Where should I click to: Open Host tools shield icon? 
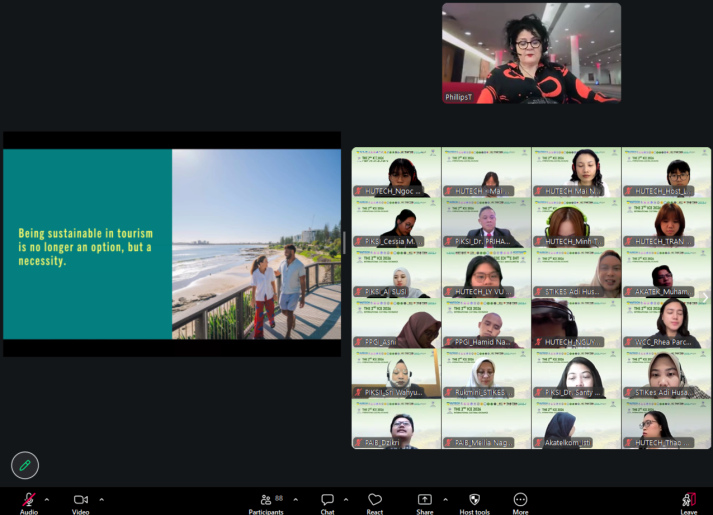coord(474,500)
